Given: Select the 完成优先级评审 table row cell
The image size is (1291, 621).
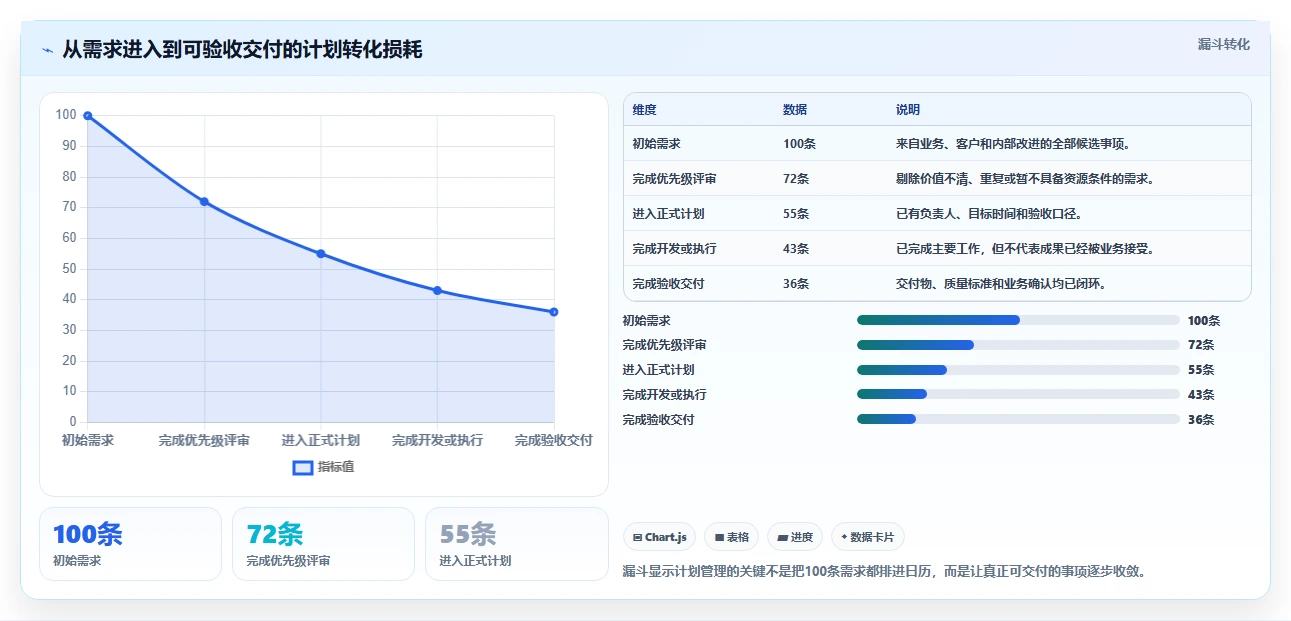Looking at the screenshot, I should coord(675,179).
